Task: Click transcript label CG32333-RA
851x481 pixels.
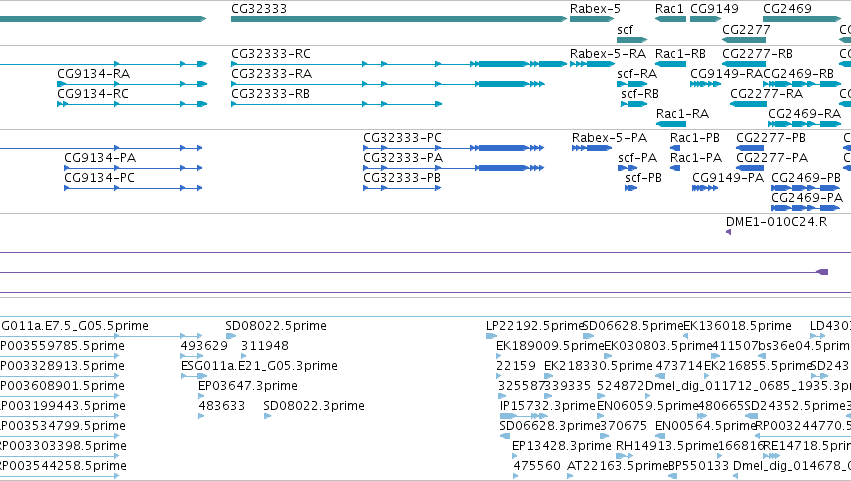Action: pyautogui.click(x=271, y=74)
